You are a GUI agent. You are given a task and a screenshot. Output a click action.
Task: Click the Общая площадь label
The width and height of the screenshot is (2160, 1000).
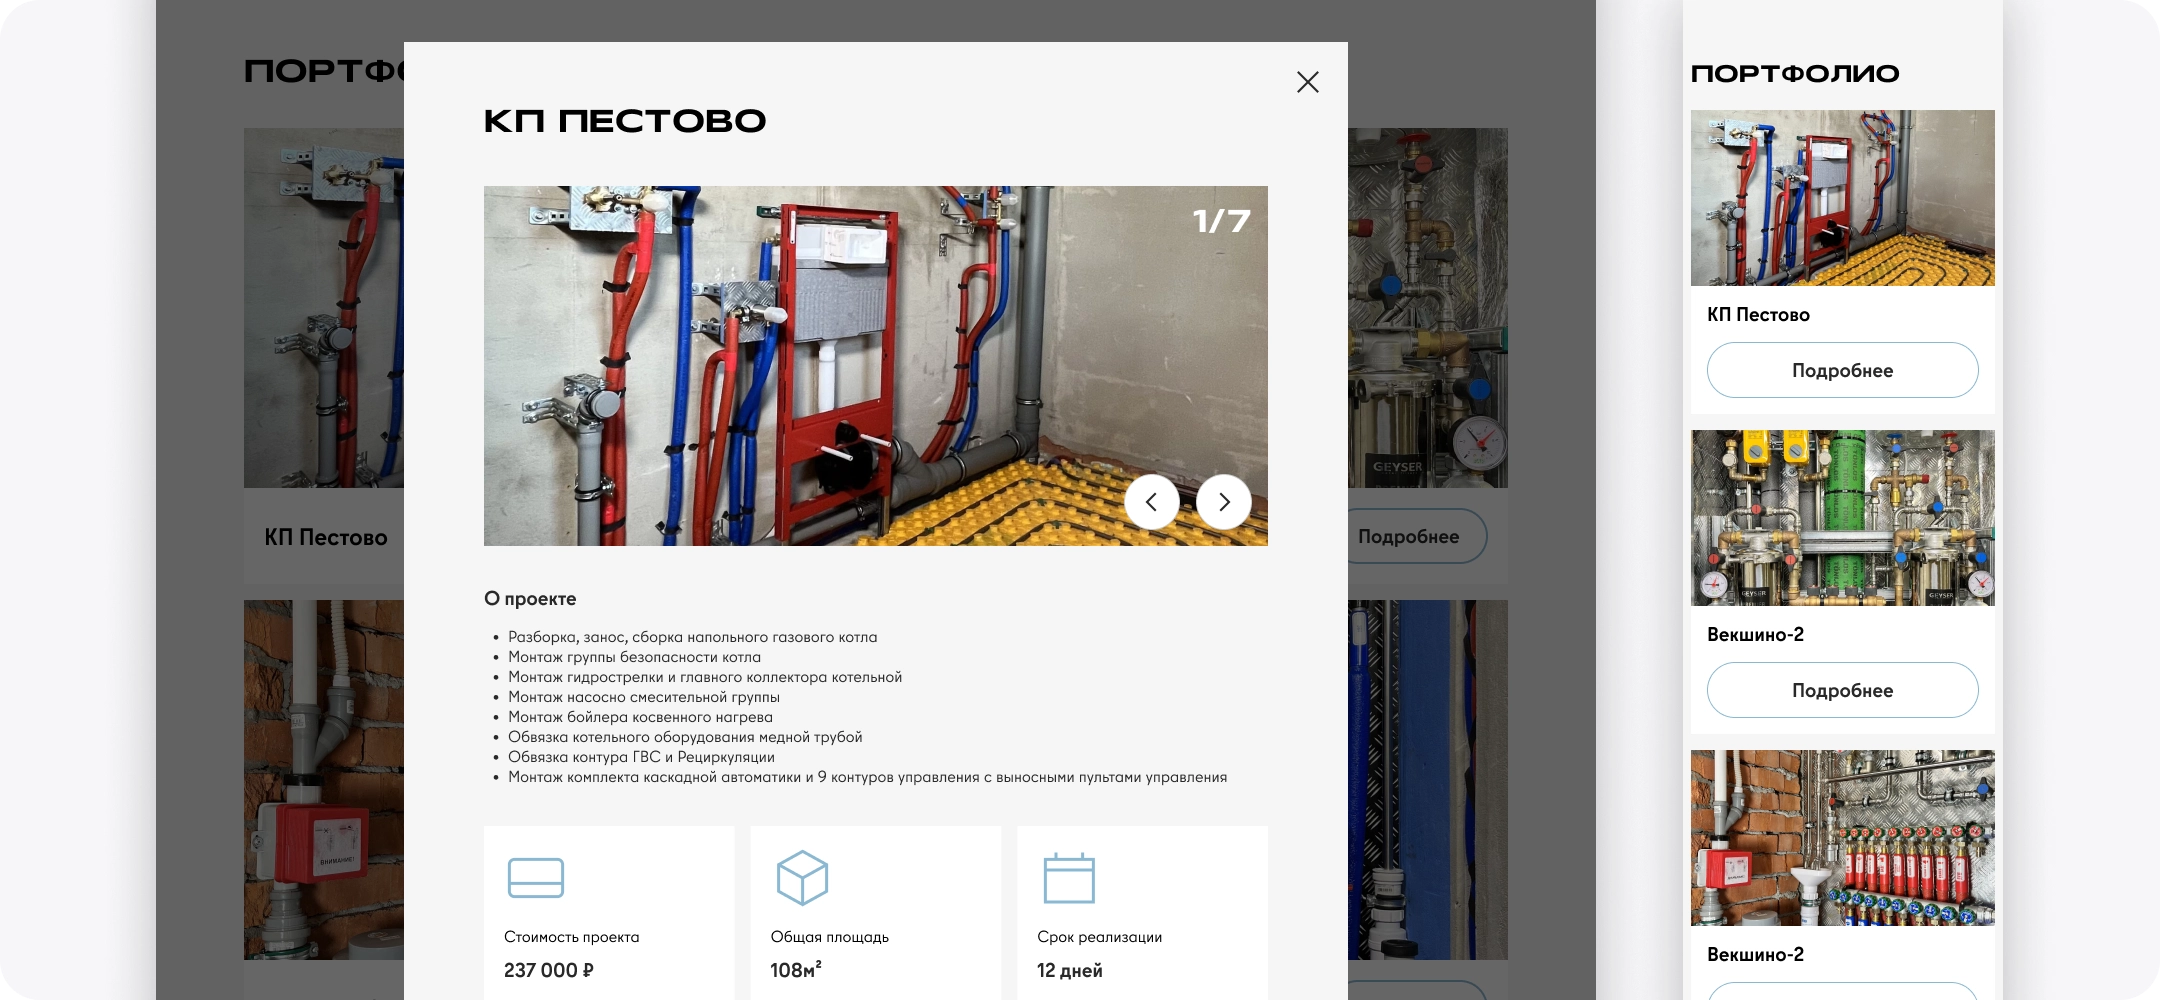click(x=829, y=937)
